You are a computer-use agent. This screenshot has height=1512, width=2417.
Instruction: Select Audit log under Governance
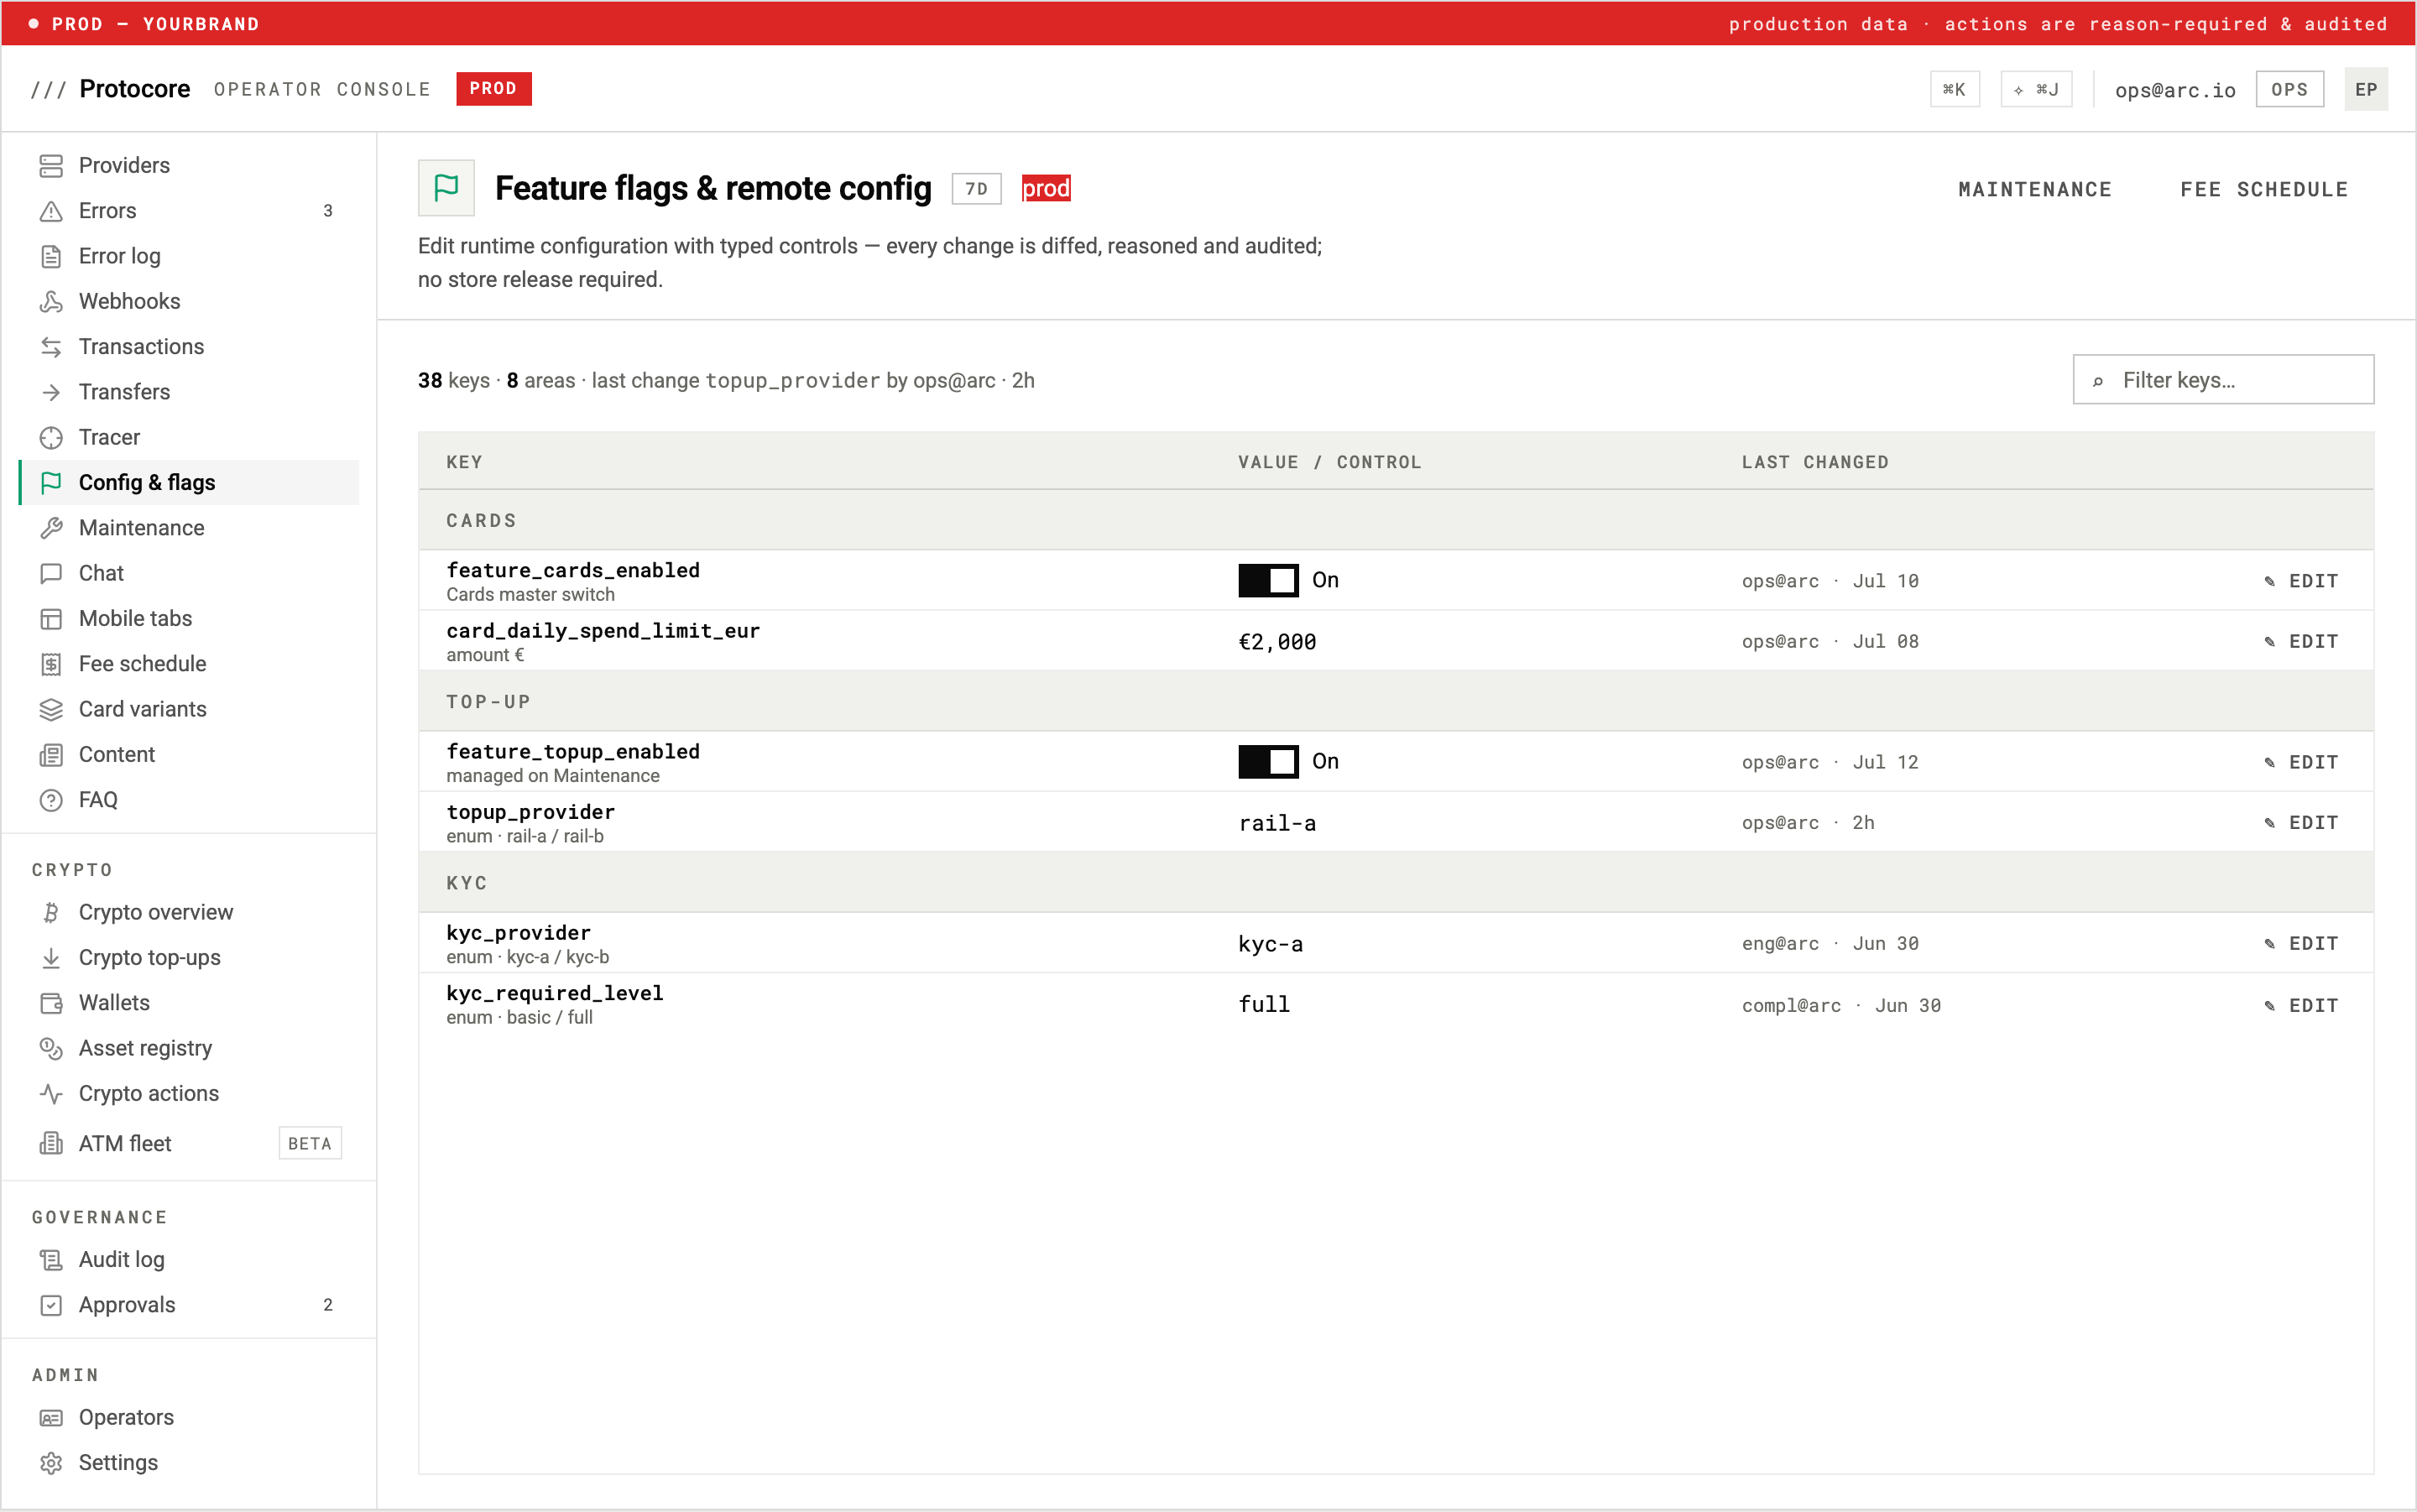pos(189,1260)
